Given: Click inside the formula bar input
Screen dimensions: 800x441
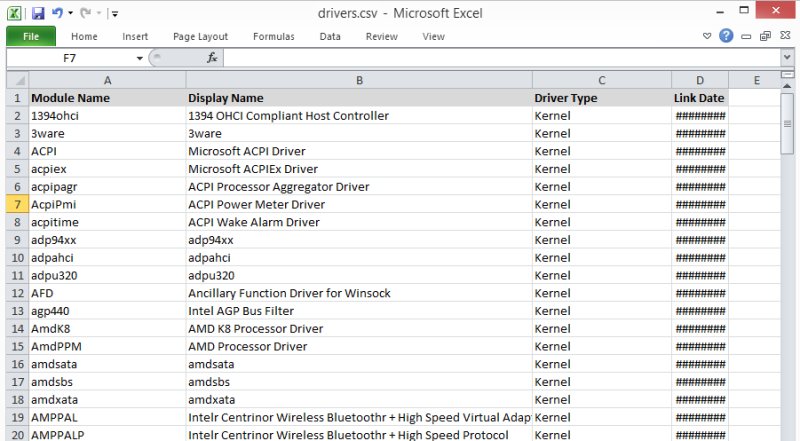Looking at the screenshot, I should point(500,58).
